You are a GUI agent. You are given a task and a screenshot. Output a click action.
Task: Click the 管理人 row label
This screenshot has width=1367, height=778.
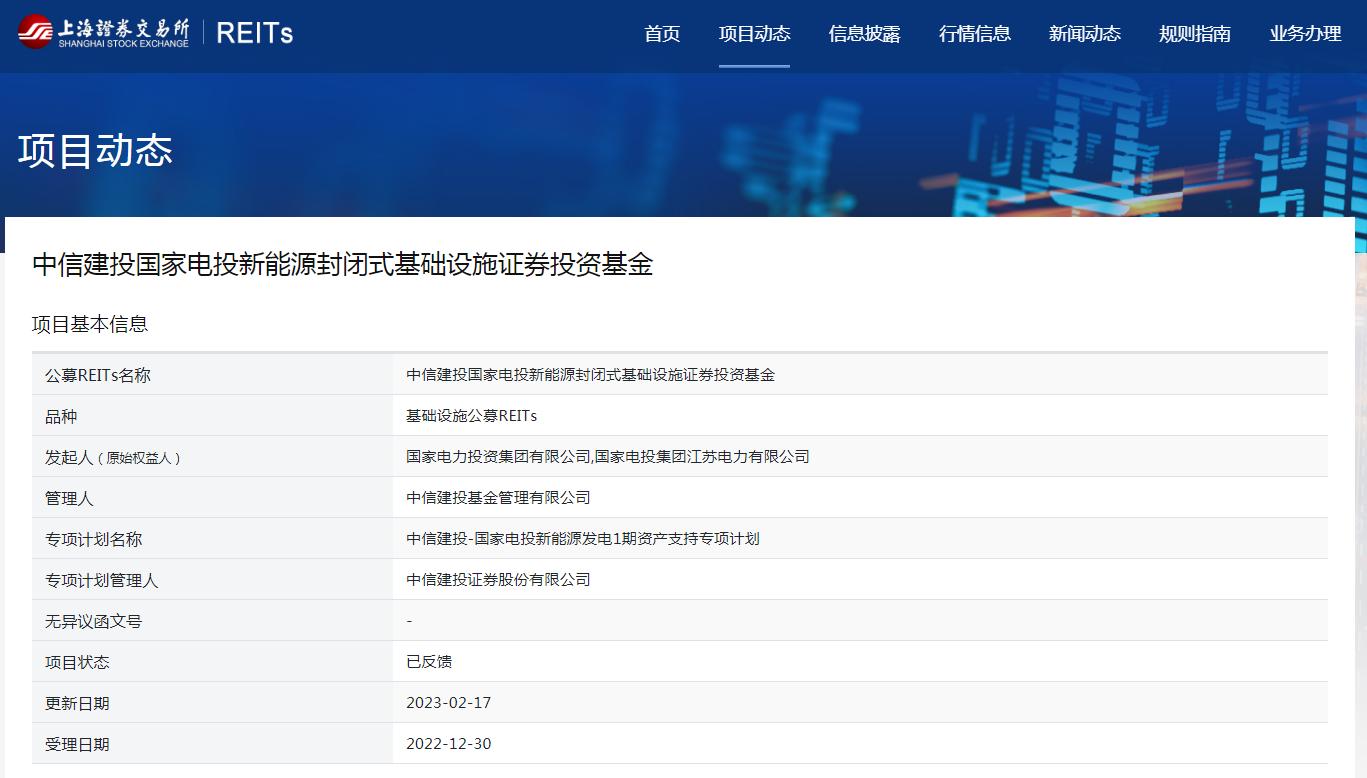[x=69, y=498]
